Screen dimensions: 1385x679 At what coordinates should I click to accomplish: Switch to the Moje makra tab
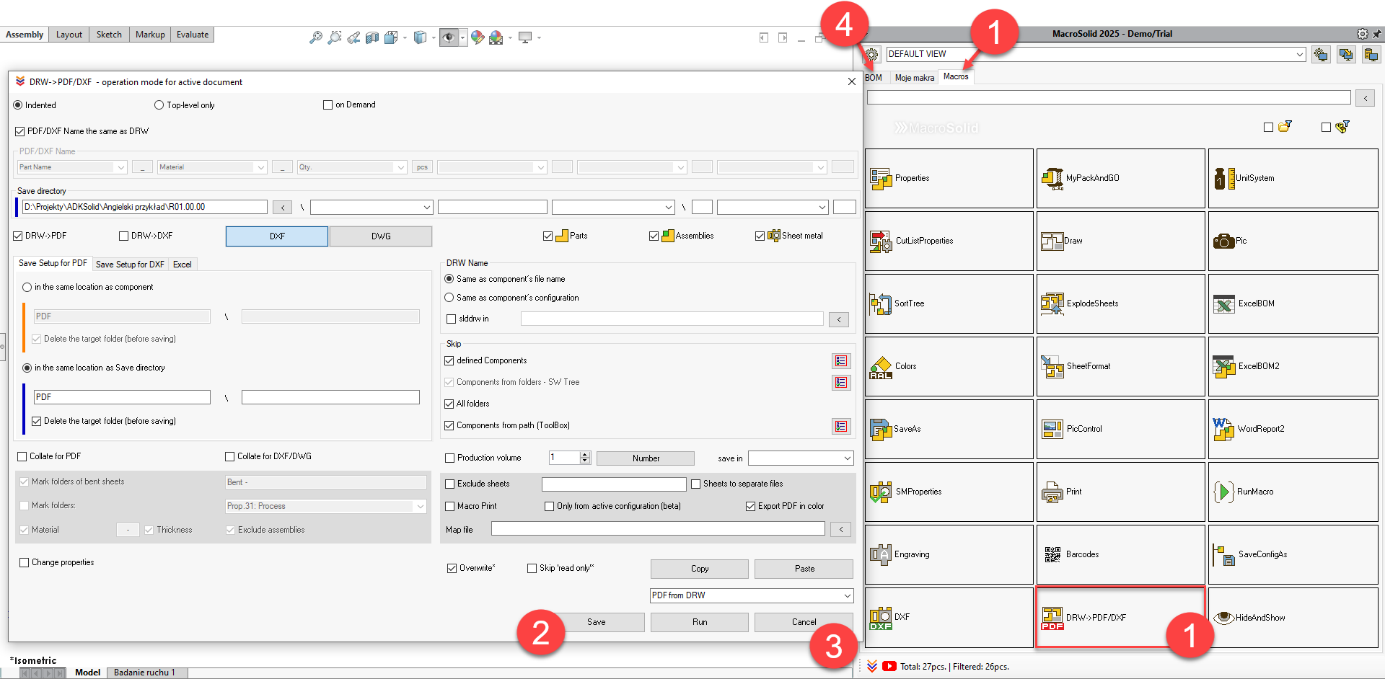pyautogui.click(x=915, y=77)
